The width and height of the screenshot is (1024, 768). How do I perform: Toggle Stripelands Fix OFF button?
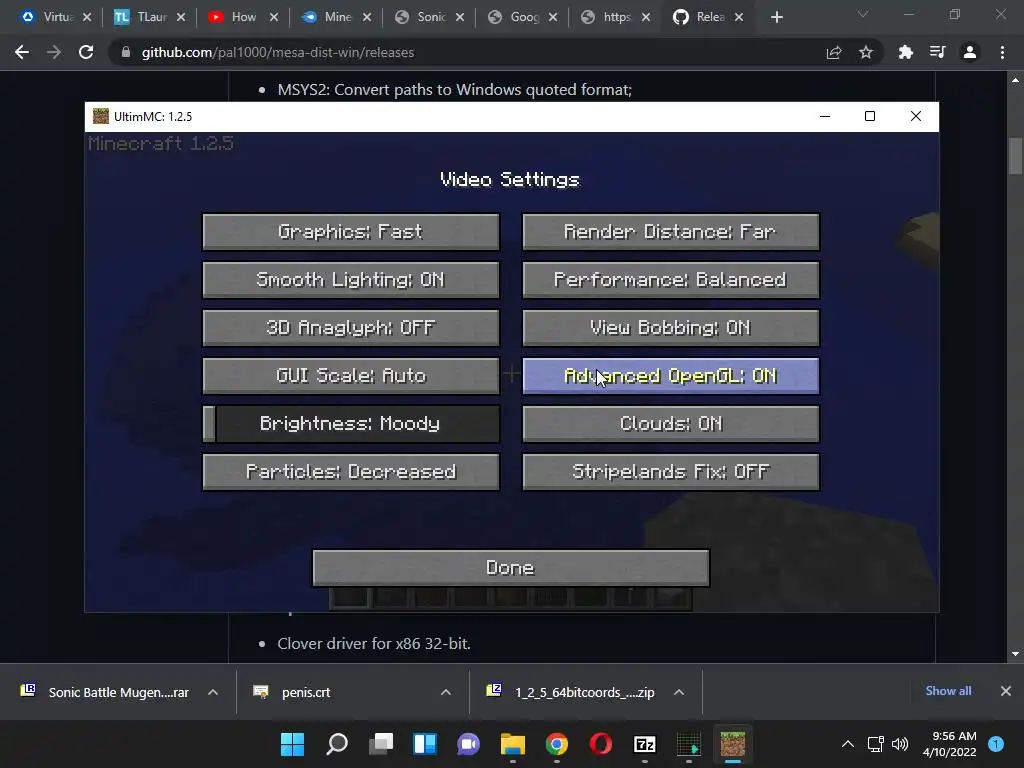coord(671,472)
